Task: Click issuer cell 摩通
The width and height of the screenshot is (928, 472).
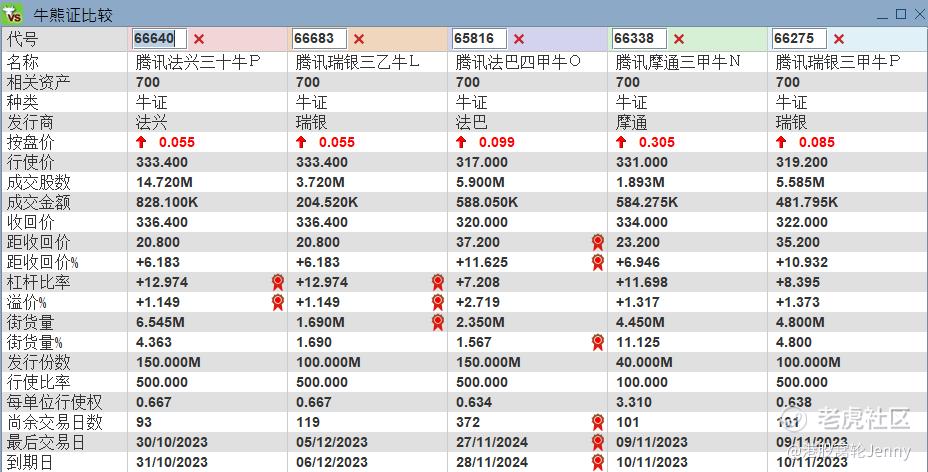Action: click(631, 122)
